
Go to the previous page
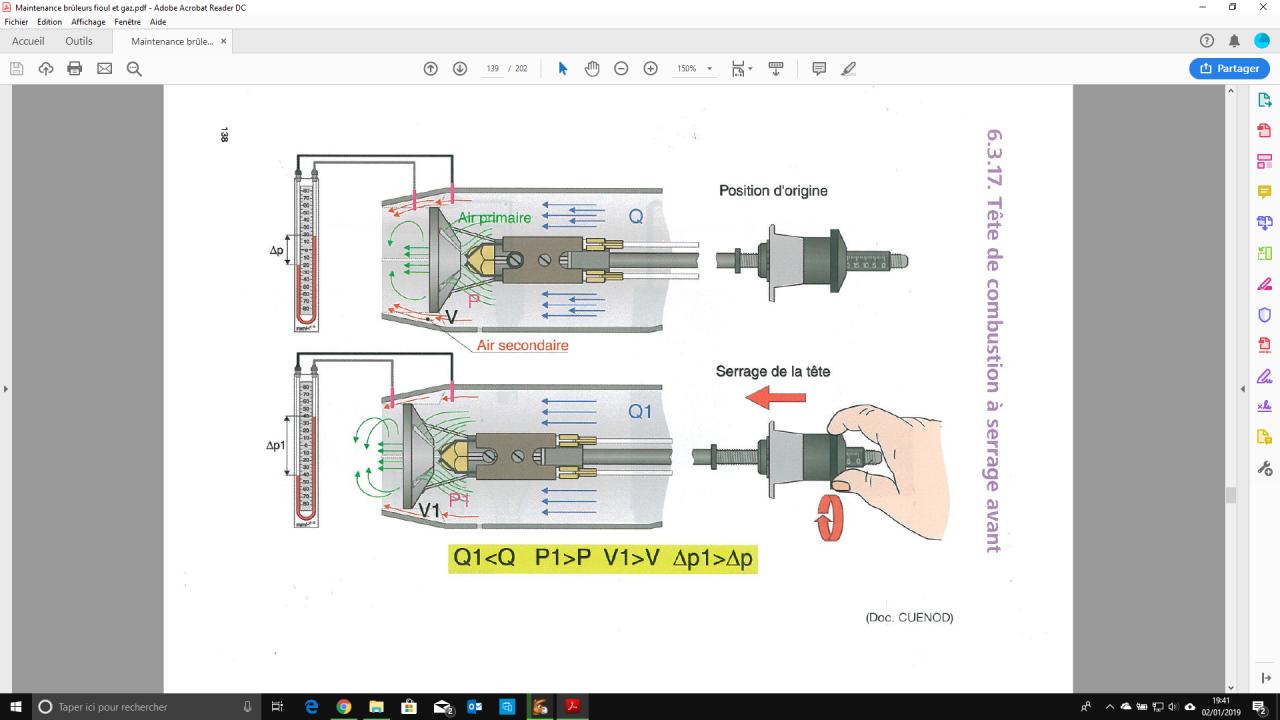click(431, 68)
